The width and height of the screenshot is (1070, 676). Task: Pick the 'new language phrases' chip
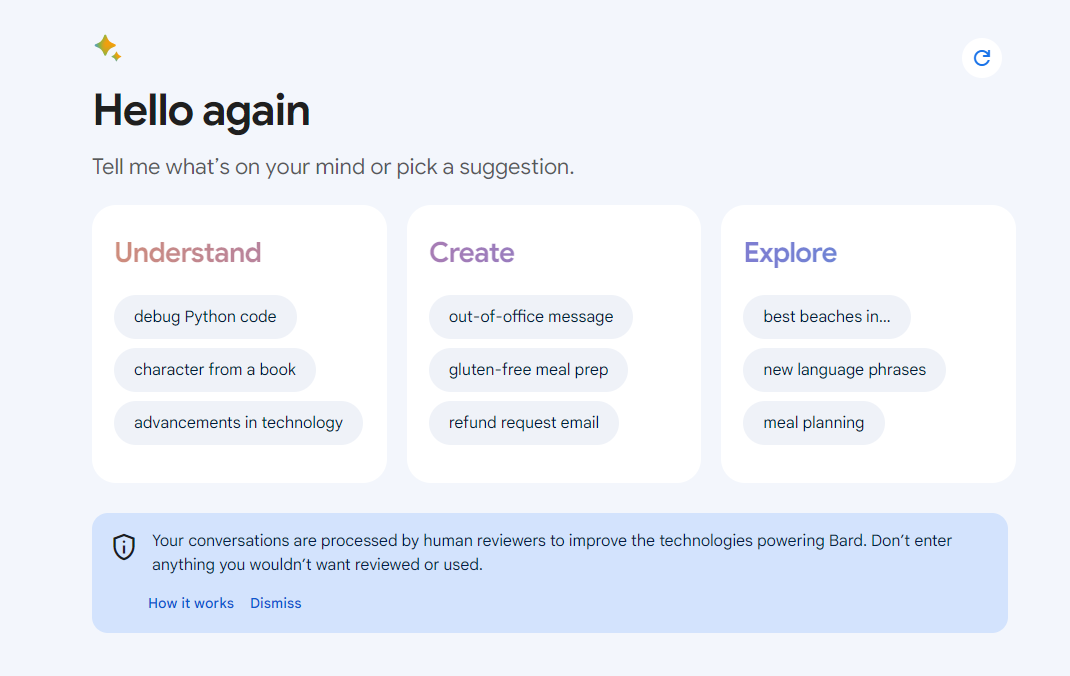click(844, 370)
